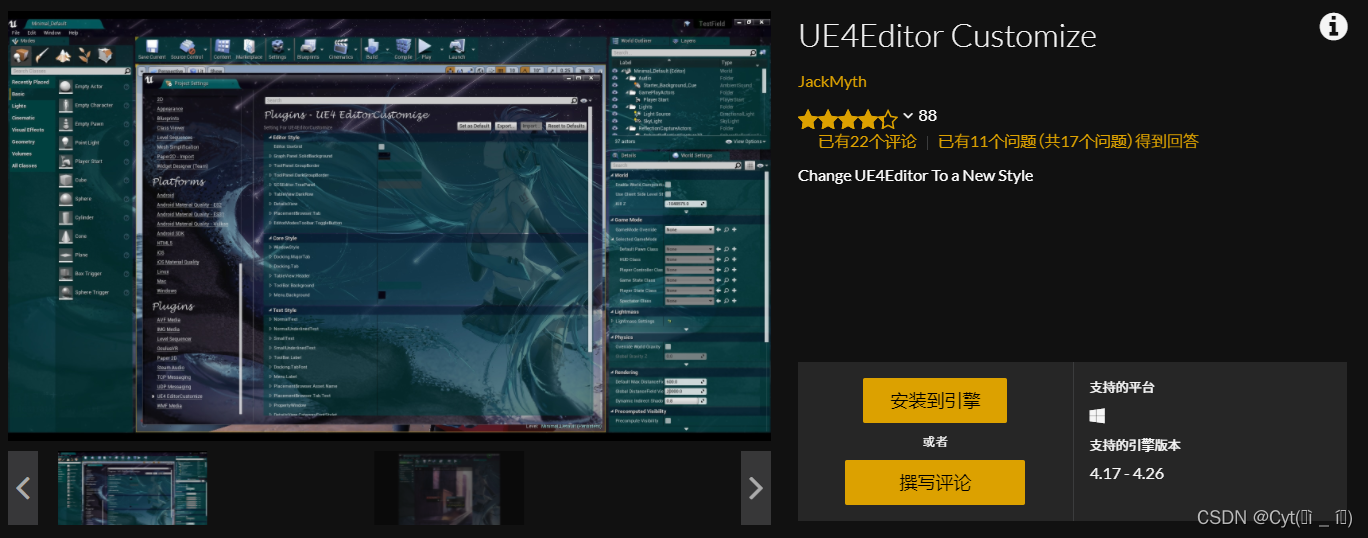Select the Foliage mode icon
Viewport: 1368px width, 538px height.
point(84,55)
